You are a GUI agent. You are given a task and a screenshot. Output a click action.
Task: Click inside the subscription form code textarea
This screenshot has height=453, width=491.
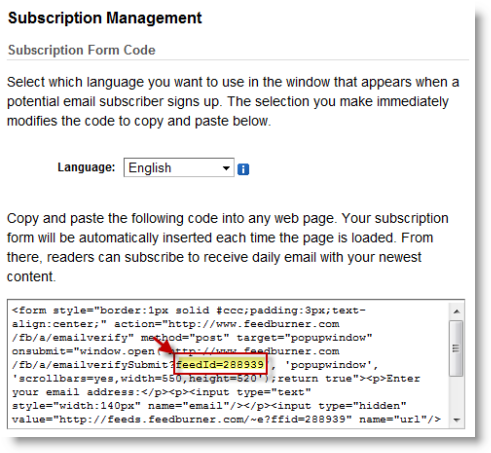pos(236,364)
